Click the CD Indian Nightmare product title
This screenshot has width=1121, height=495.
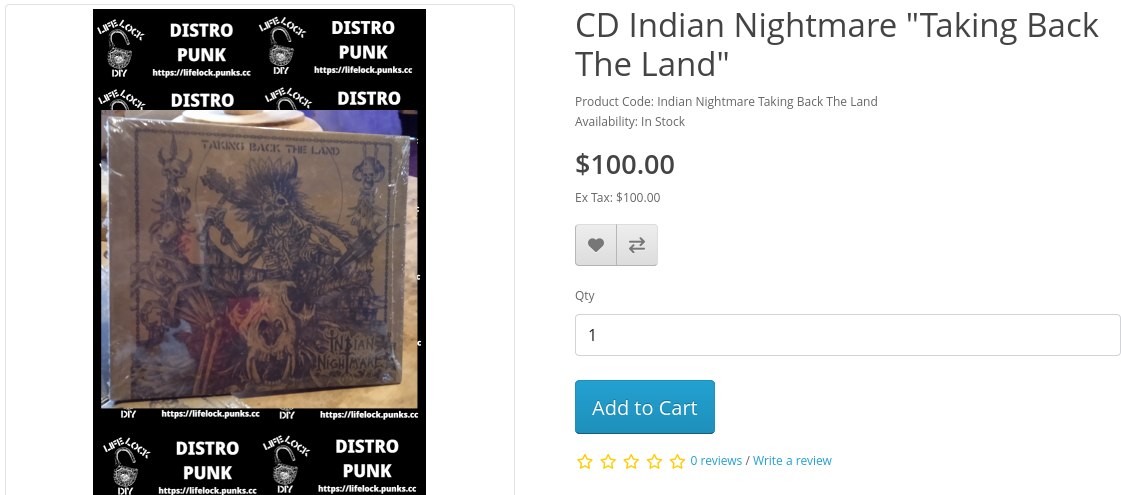coord(836,44)
